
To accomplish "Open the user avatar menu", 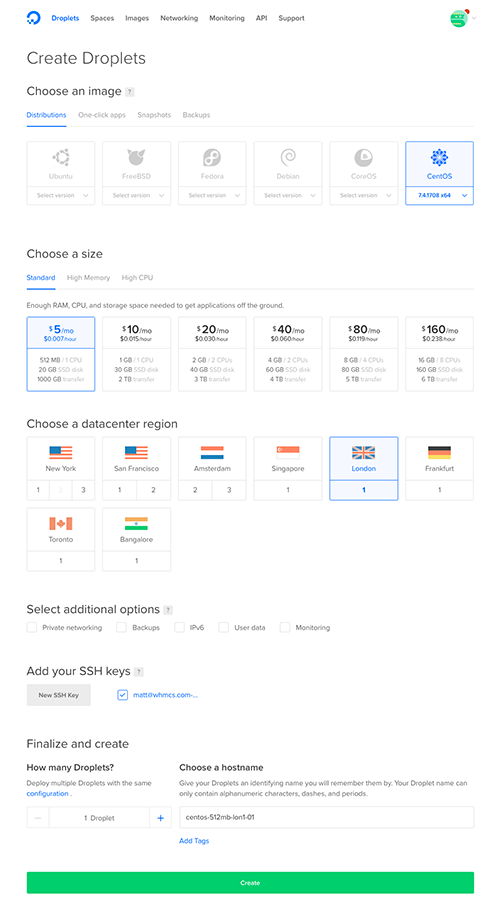I will 459,18.
